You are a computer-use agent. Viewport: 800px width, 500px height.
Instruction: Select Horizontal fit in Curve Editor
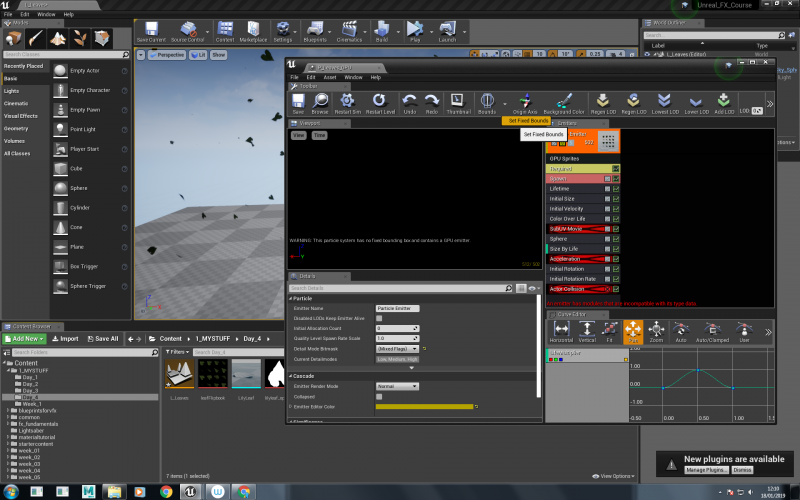click(x=561, y=332)
